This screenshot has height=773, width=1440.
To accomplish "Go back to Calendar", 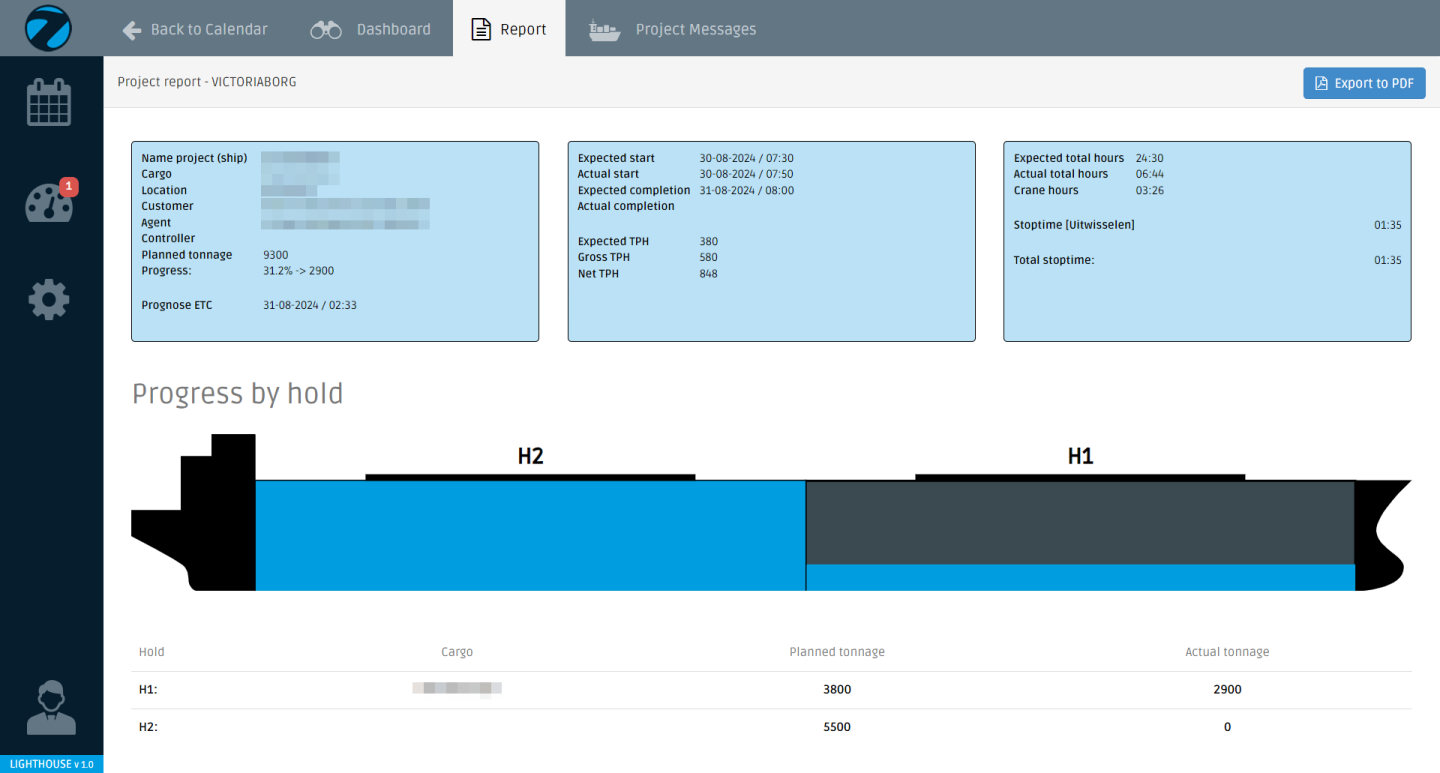I will point(208,29).
